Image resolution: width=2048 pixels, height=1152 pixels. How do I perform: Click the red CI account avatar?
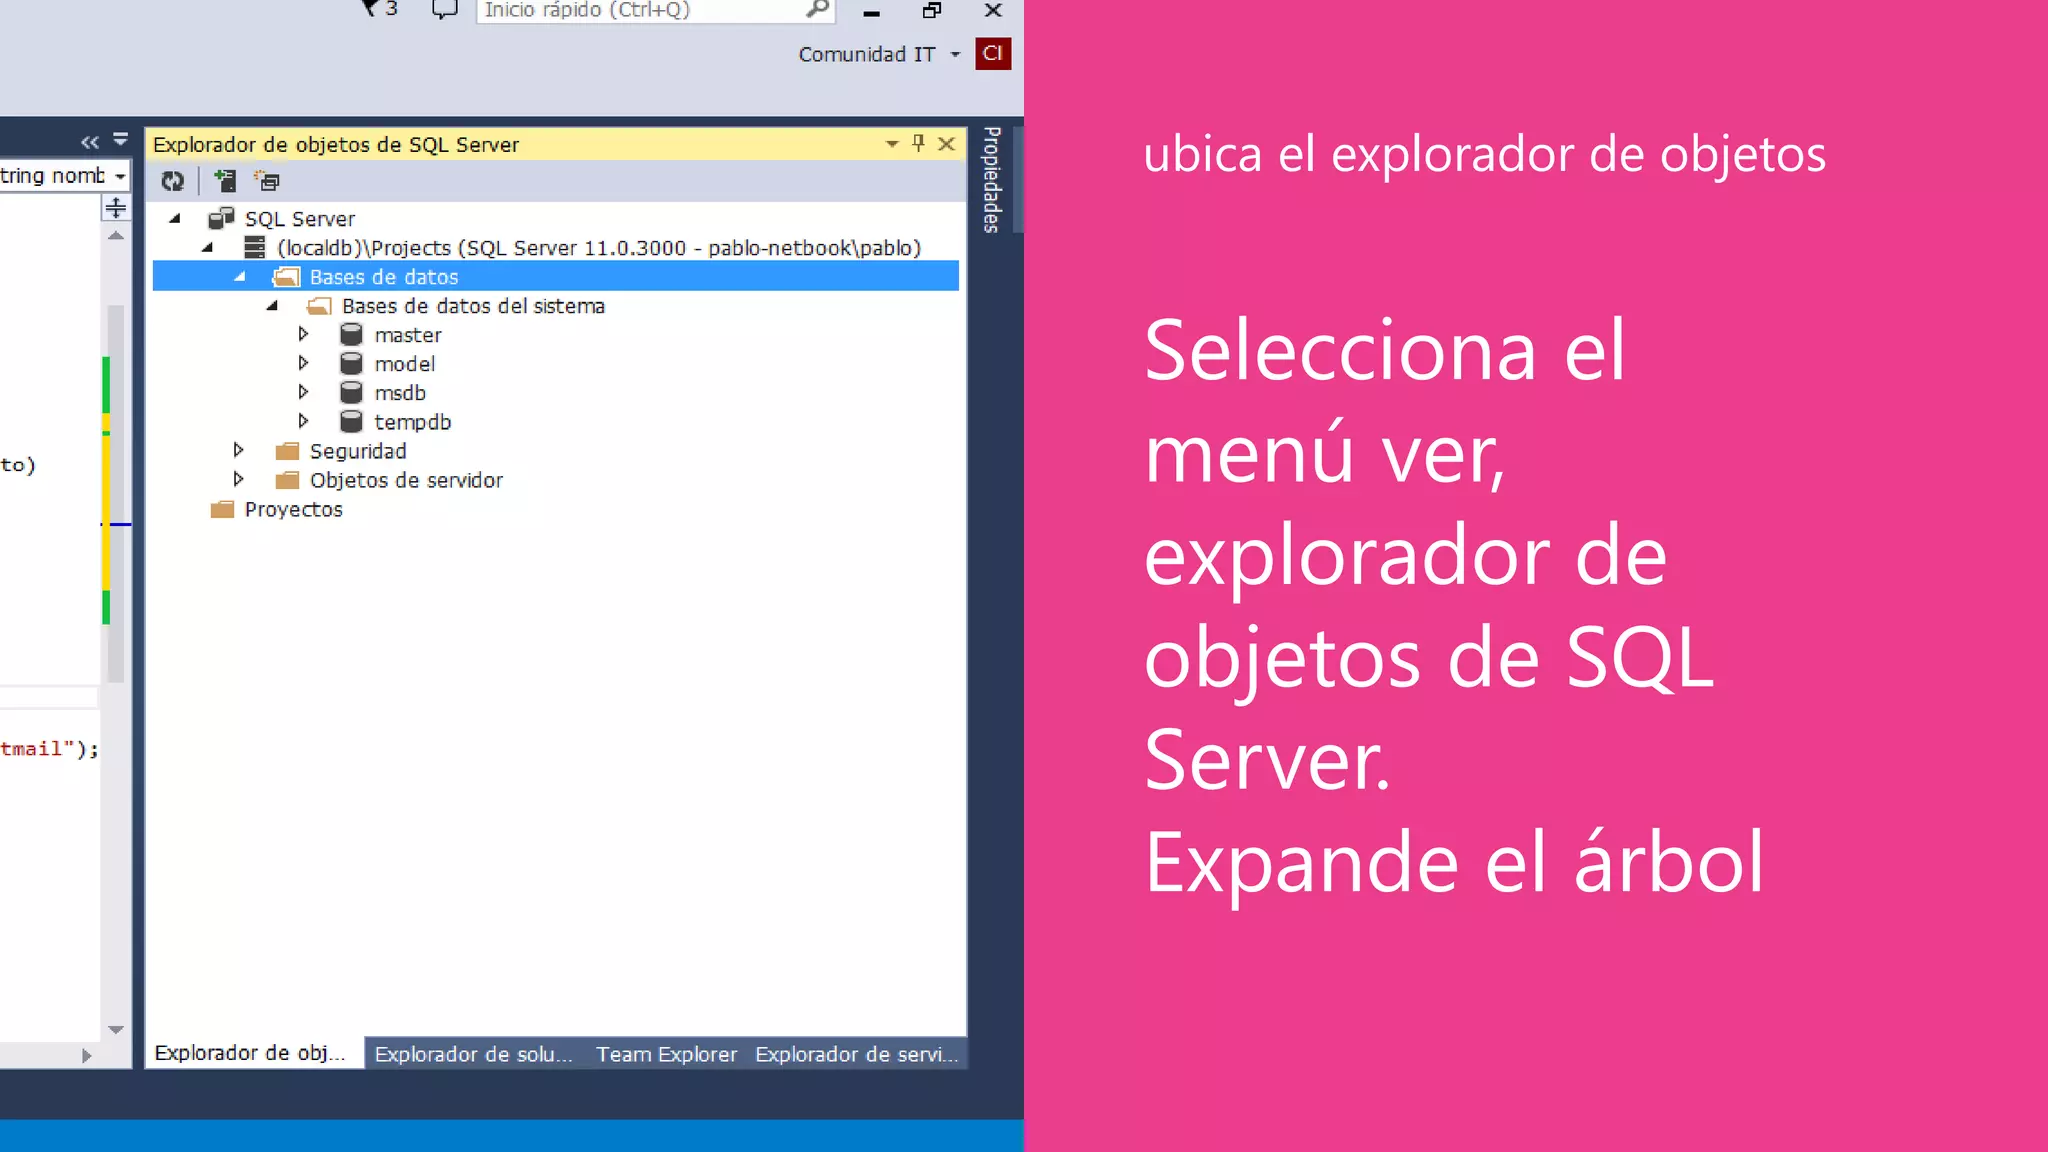[993, 54]
